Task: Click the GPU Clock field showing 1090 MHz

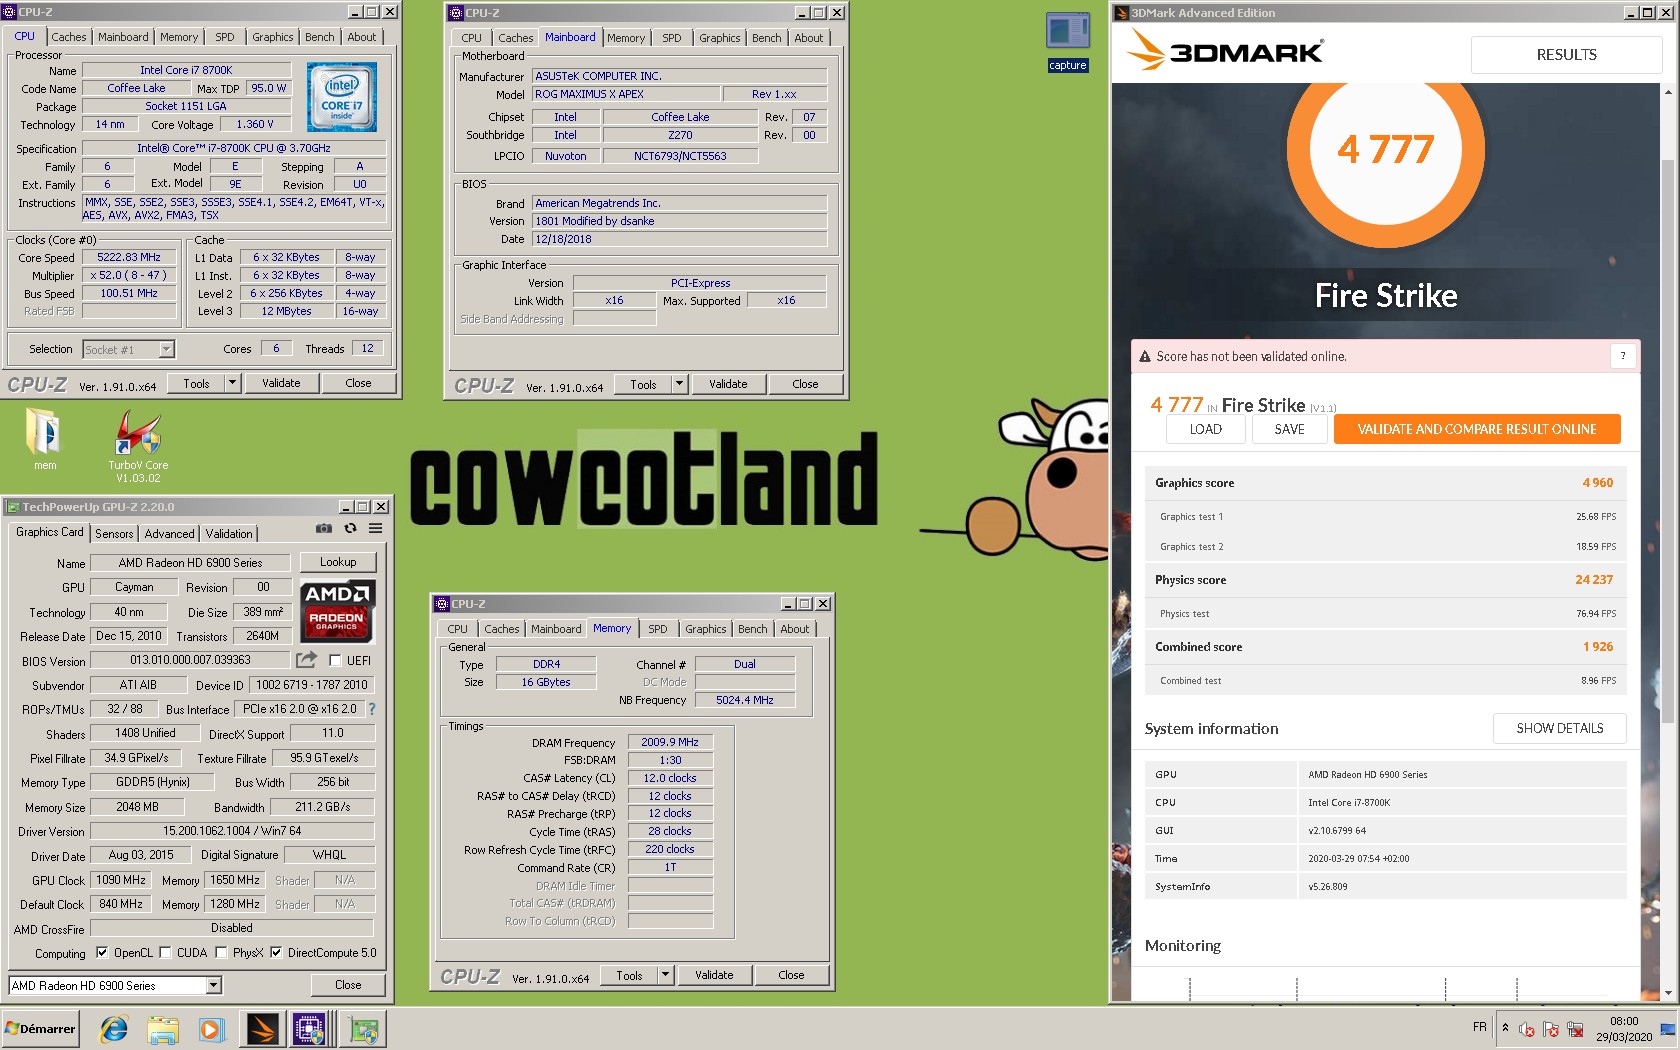Action: [x=121, y=880]
